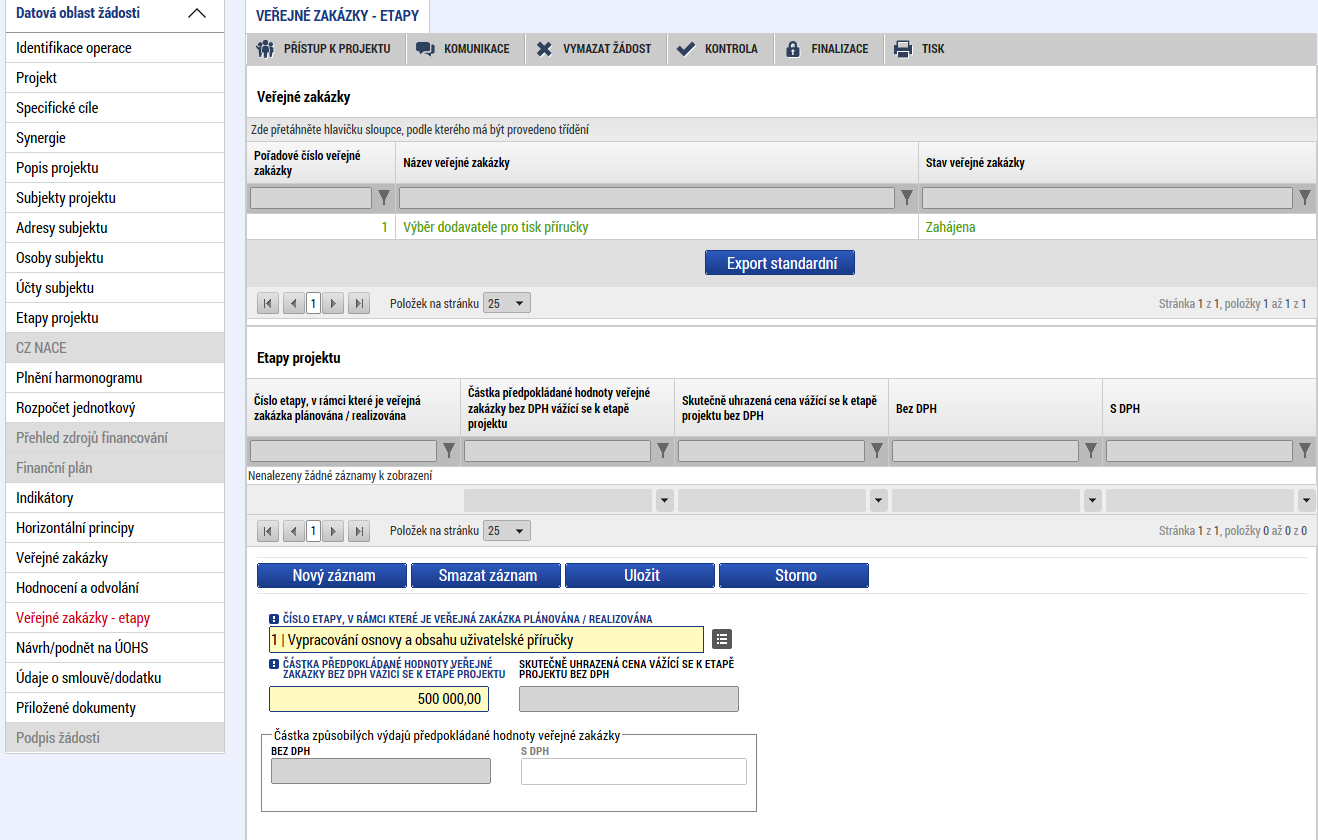This screenshot has width=1318, height=840.
Task: Go to first page in Veřejné zakázky pager
Action: [x=268, y=303]
